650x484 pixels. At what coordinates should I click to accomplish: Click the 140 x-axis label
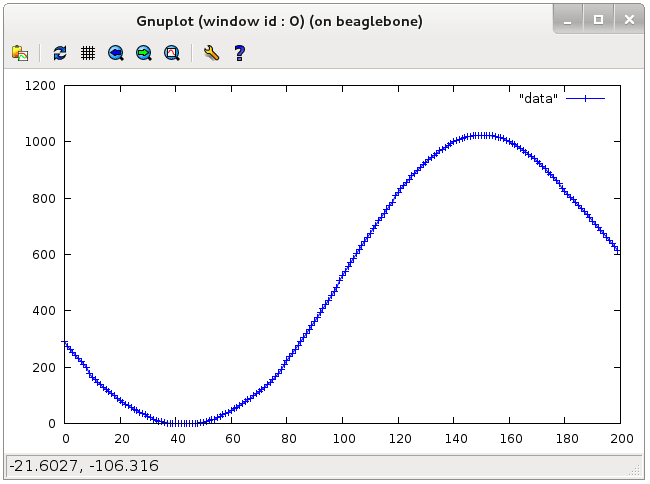click(456, 438)
